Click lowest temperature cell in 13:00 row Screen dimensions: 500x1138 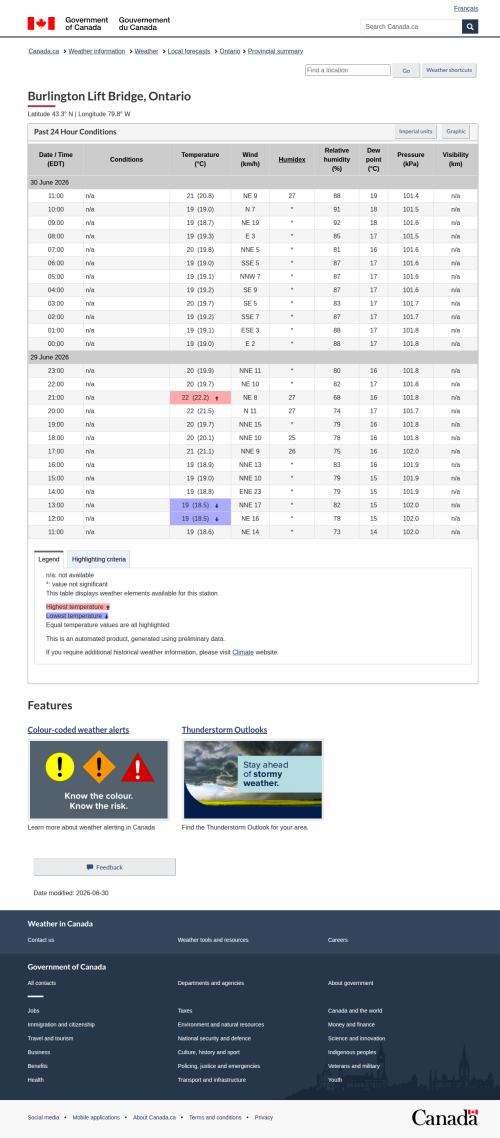pos(200,505)
